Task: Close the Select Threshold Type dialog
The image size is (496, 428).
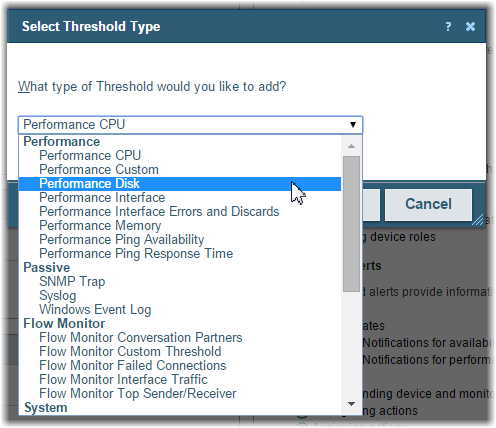Action: tap(470, 26)
